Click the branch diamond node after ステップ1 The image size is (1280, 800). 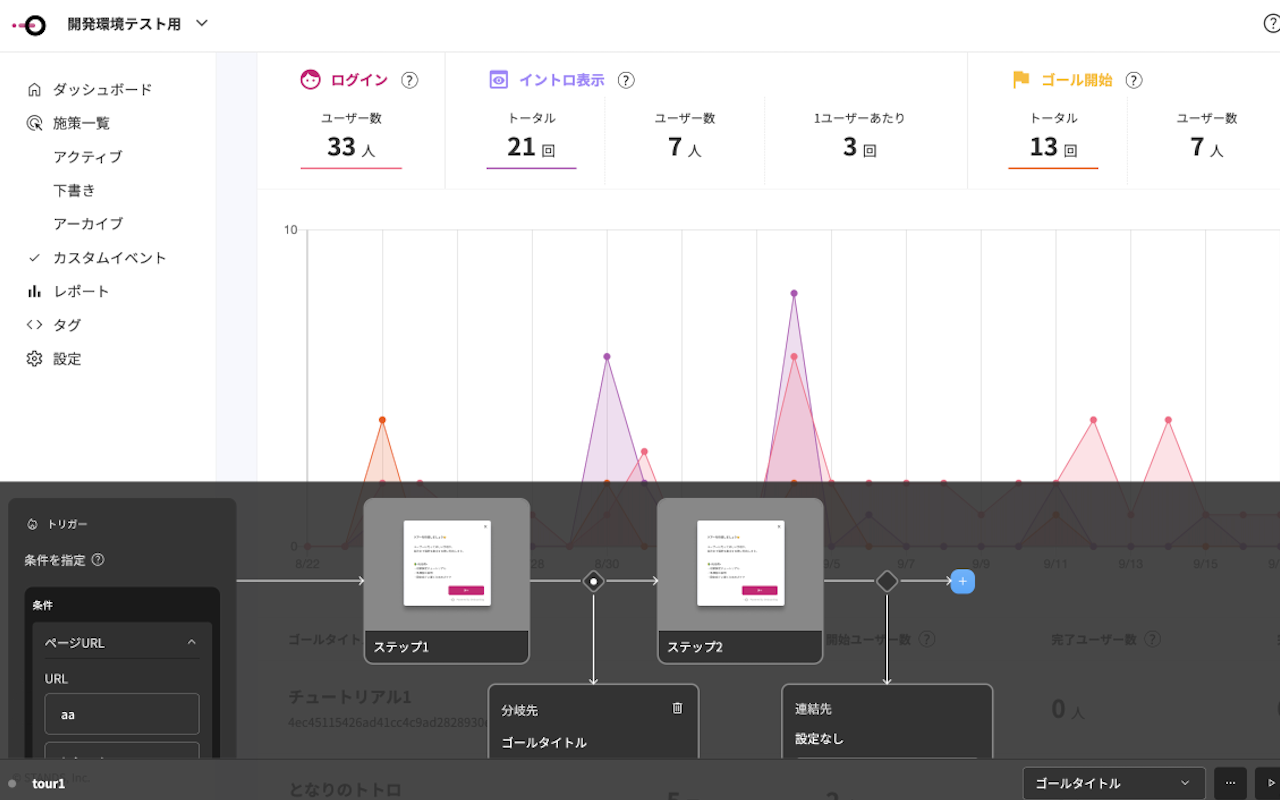(x=593, y=581)
